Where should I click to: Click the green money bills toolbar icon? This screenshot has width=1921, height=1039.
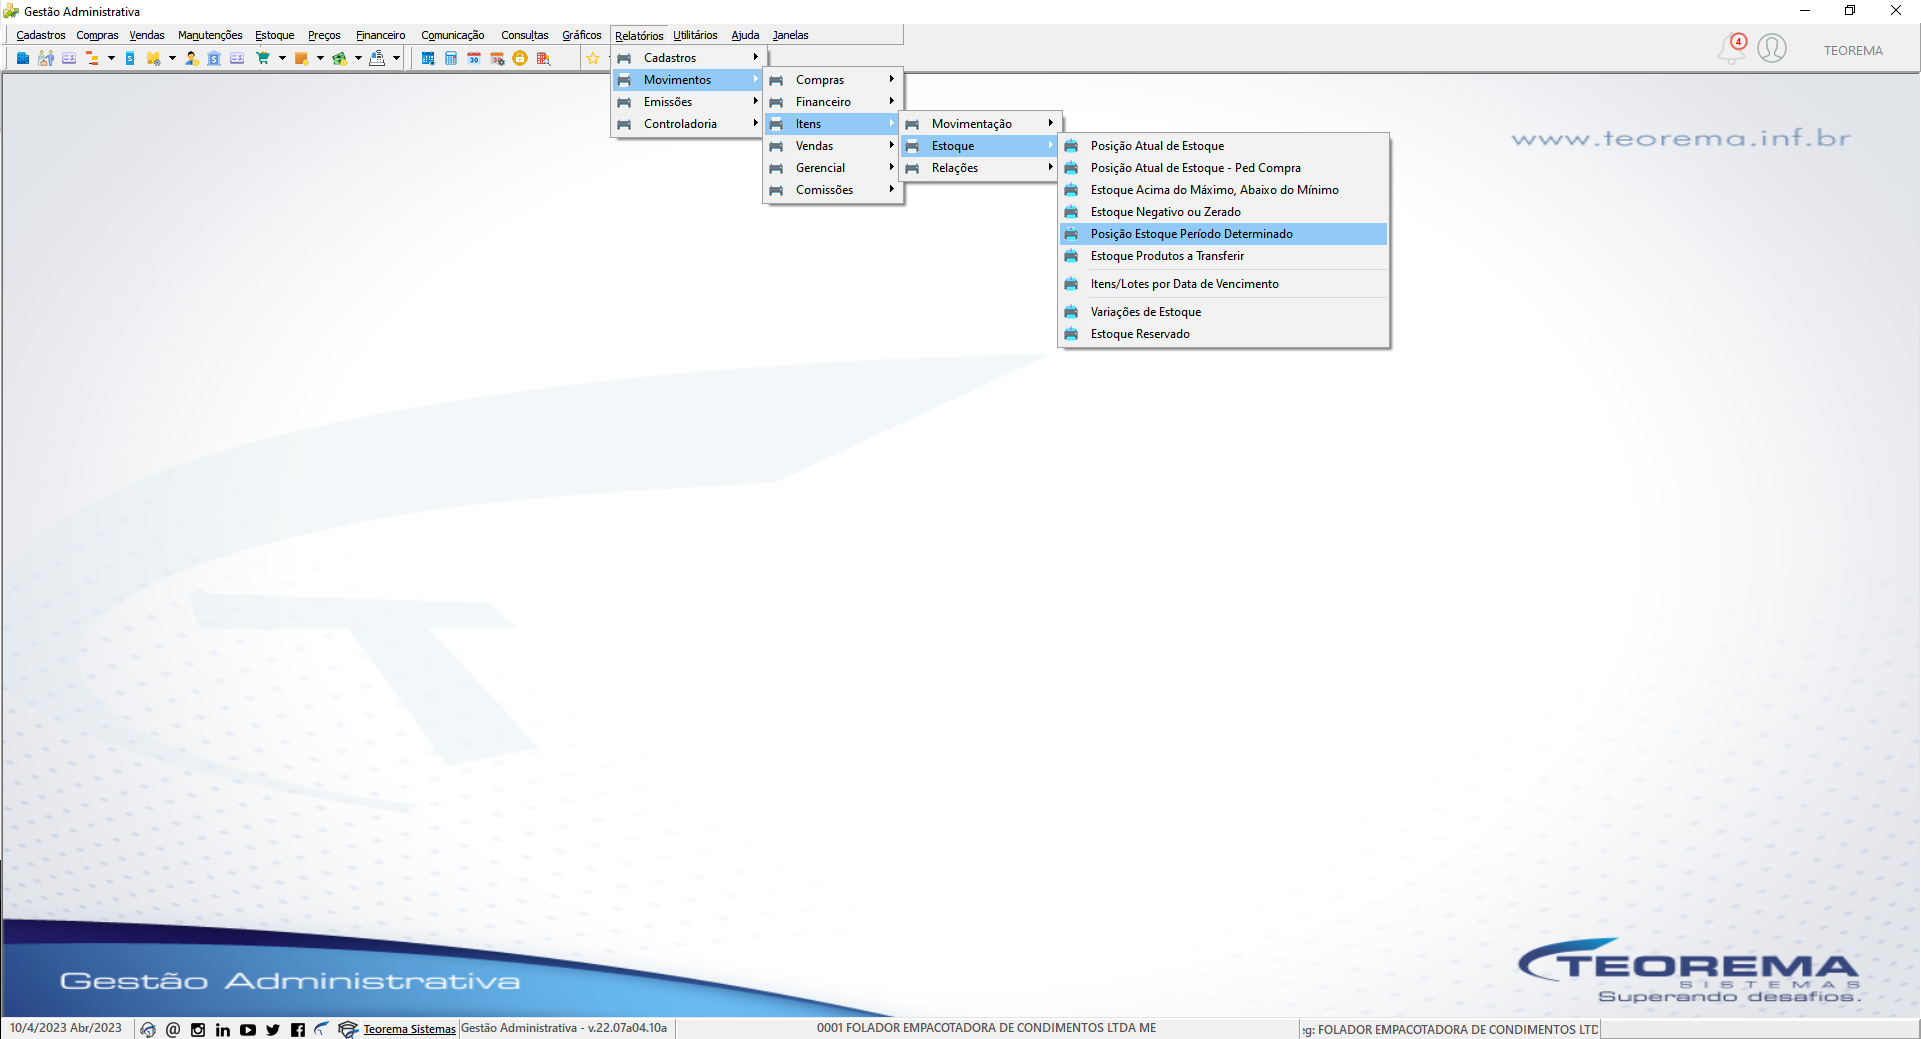340,58
